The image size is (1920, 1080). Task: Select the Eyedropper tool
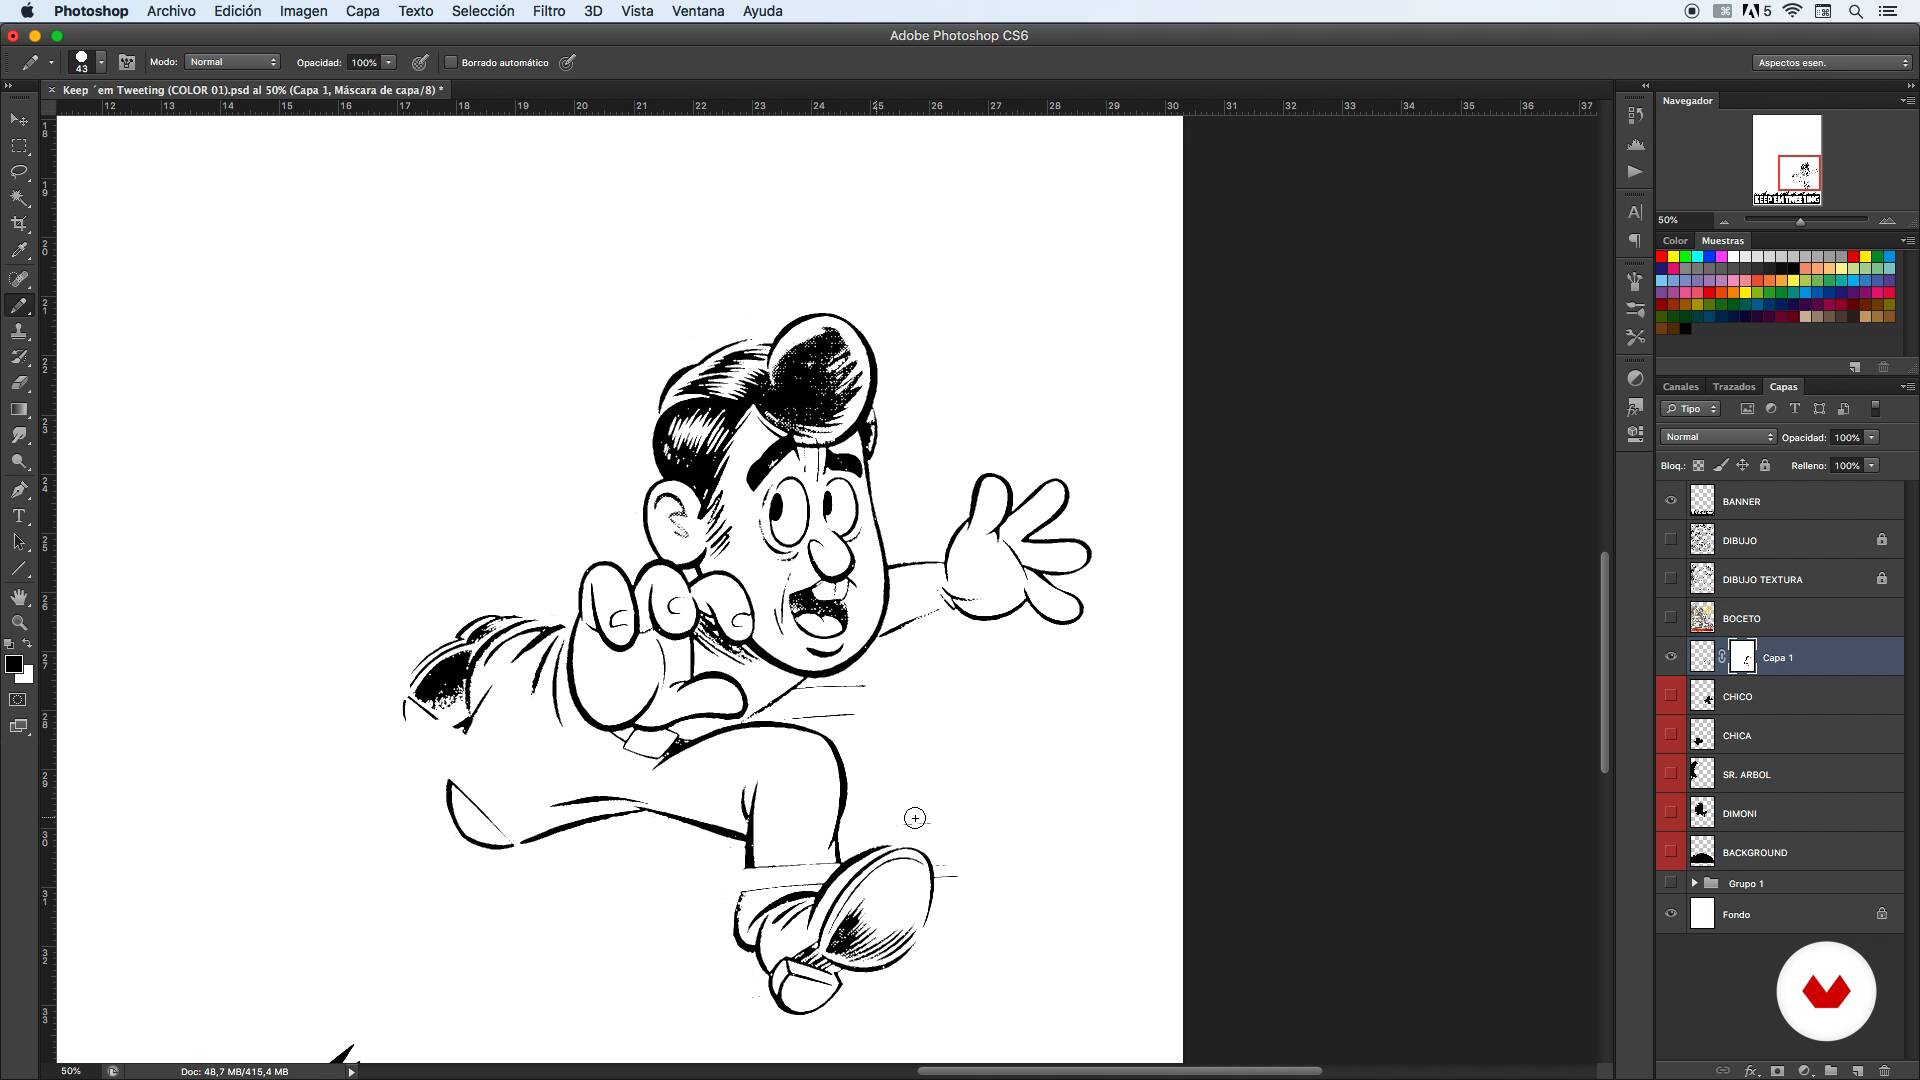tap(19, 251)
